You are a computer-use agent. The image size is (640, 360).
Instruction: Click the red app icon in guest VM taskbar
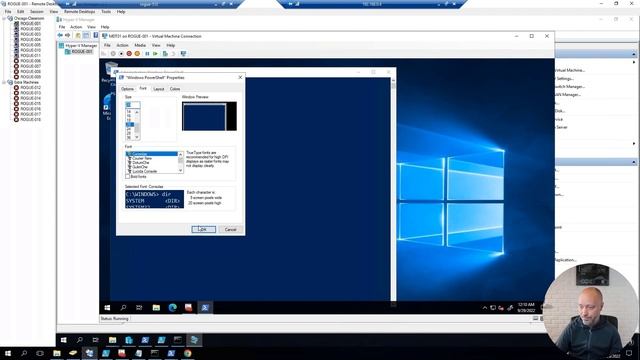pyautogui.click(x=189, y=308)
